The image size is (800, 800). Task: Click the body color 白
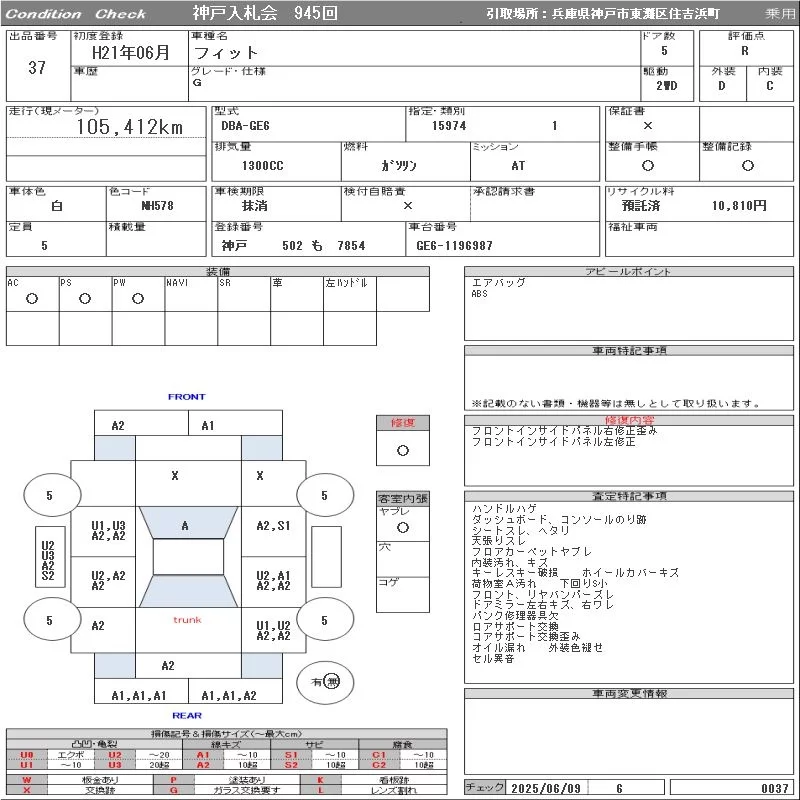click(57, 206)
